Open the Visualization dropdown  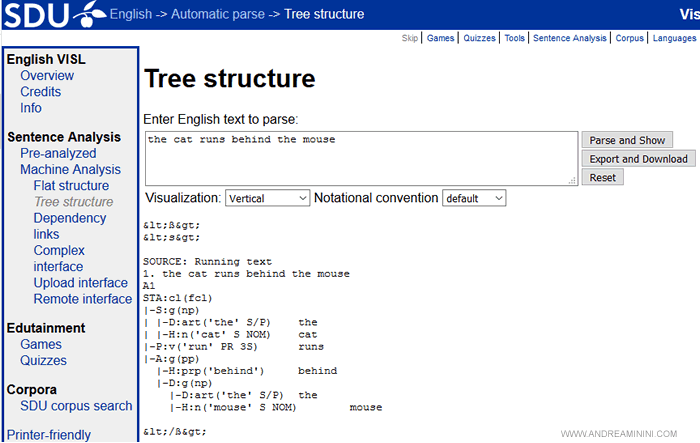[268, 198]
